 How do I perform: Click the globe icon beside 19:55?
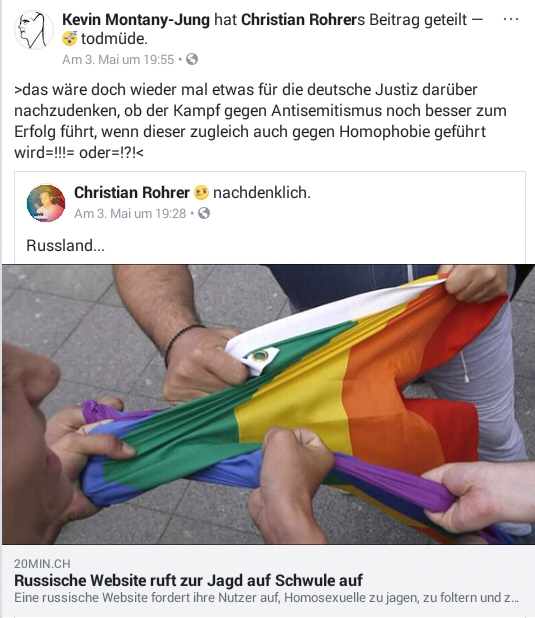(192, 59)
